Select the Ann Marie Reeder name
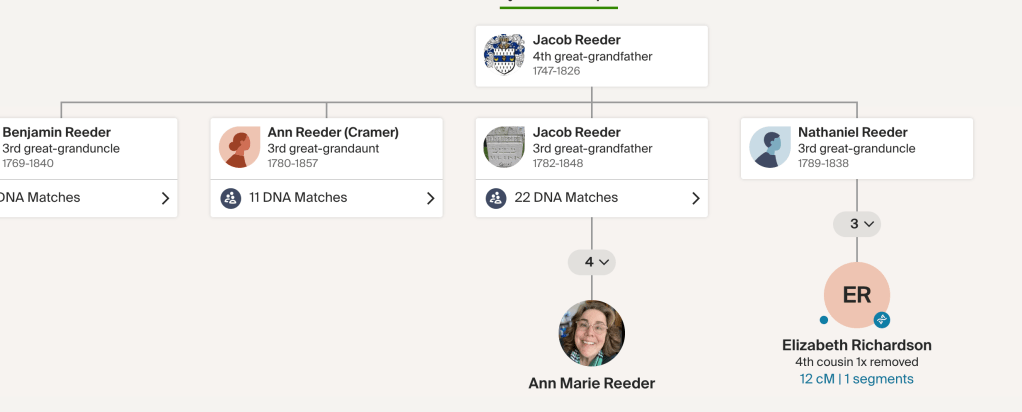Viewport: 1022px width, 412px height. [x=591, y=383]
